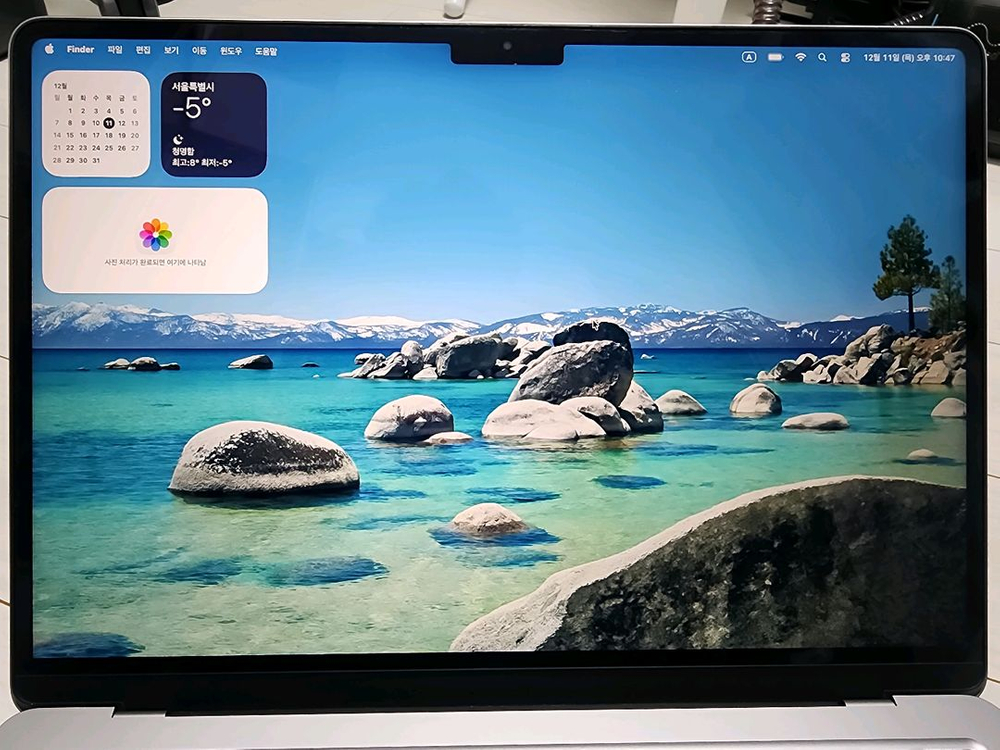Viewport: 1000px width, 750px height.
Task: Click December 25 on the calendar widget
Action: (x=108, y=146)
